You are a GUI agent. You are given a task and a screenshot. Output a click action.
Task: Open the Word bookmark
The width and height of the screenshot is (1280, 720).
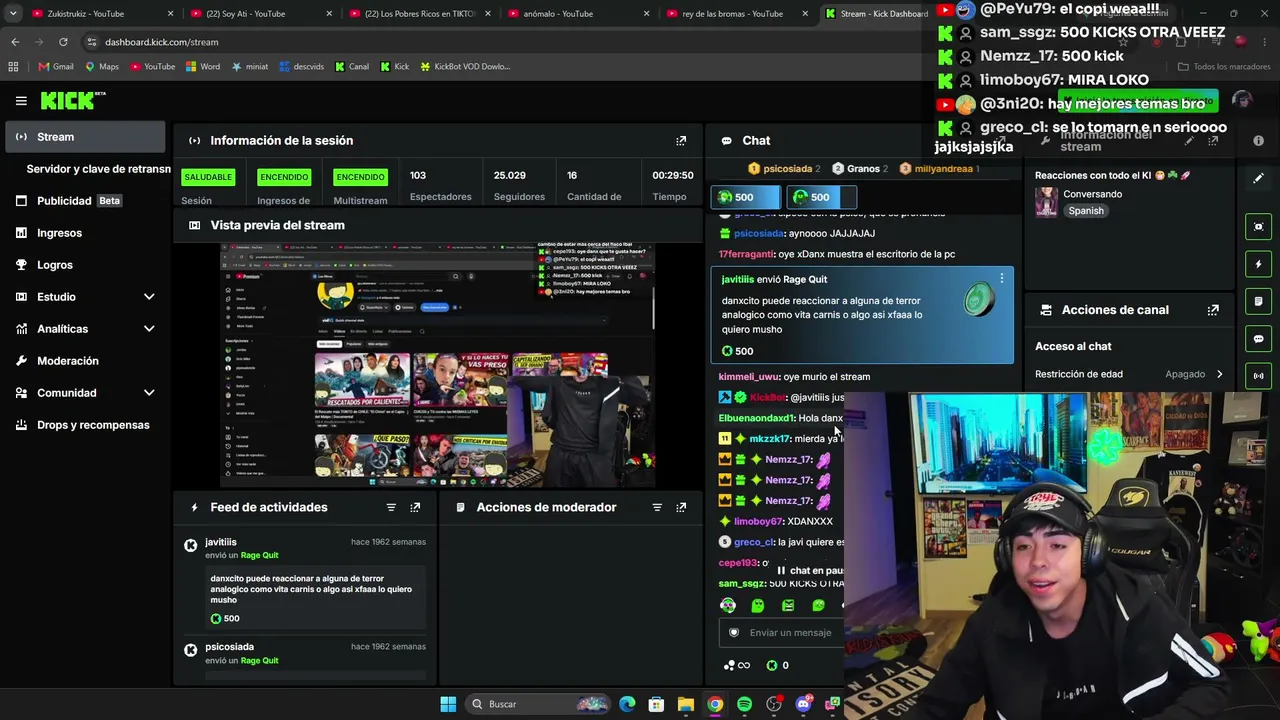click(203, 67)
